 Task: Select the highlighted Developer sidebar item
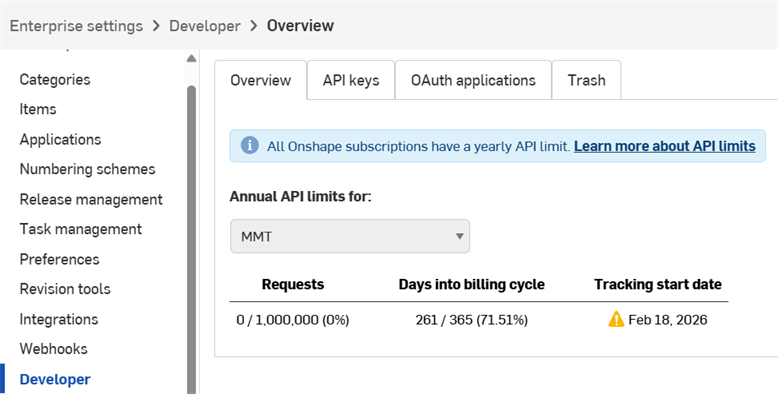tap(55, 379)
